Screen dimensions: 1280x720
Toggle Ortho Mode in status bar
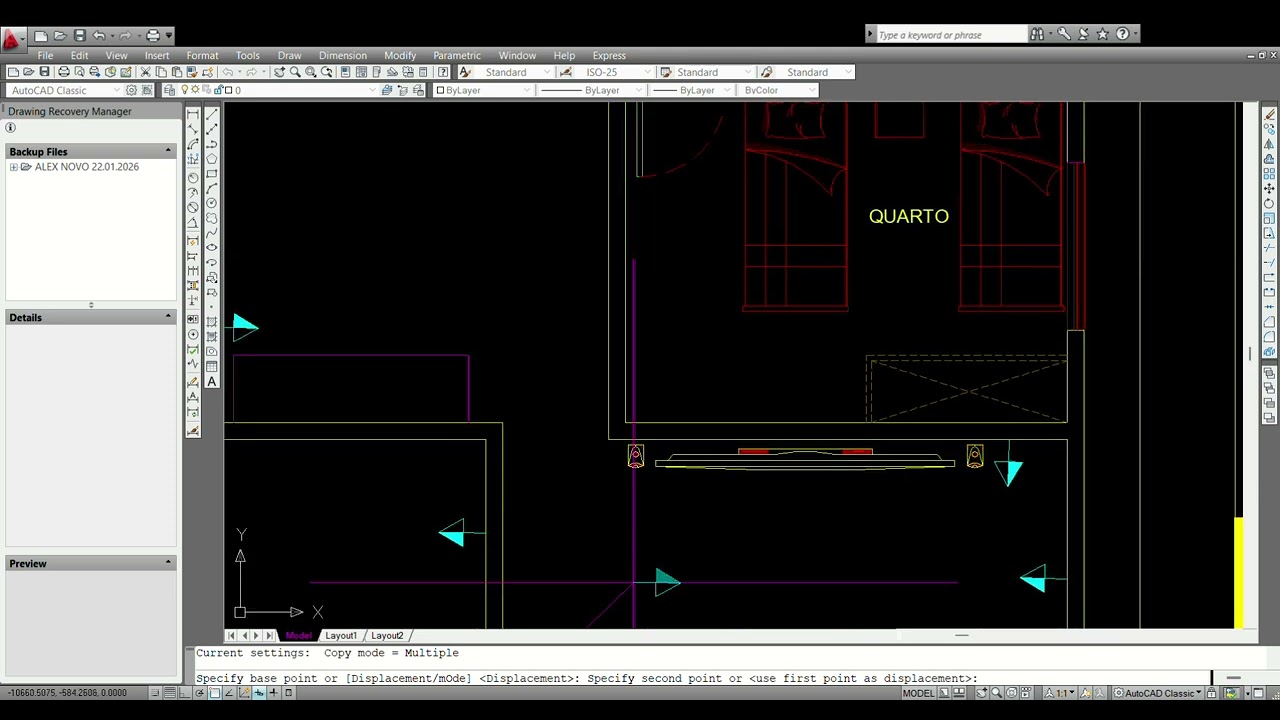point(185,693)
